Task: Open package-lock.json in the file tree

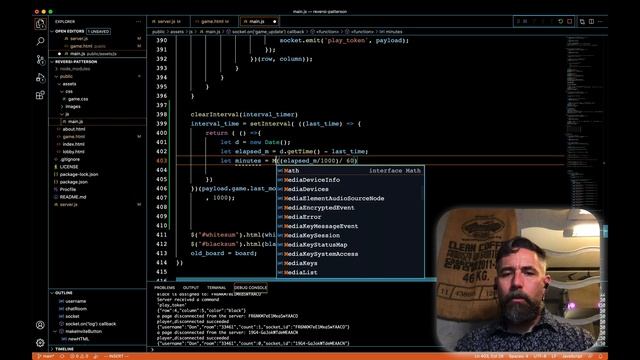Action: click(78, 174)
